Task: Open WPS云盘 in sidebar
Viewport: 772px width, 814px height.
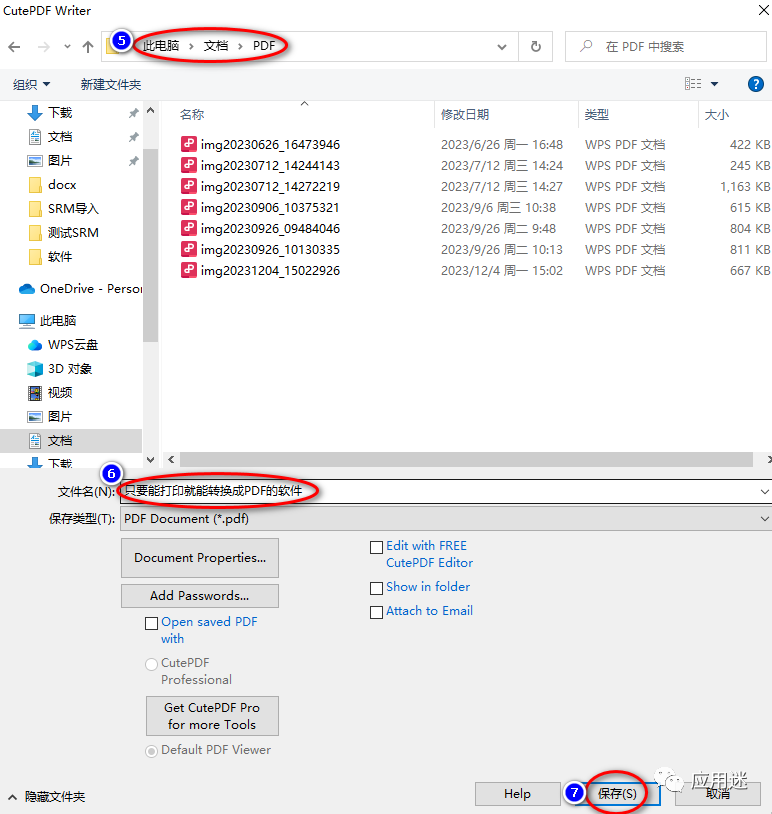Action: (73, 345)
